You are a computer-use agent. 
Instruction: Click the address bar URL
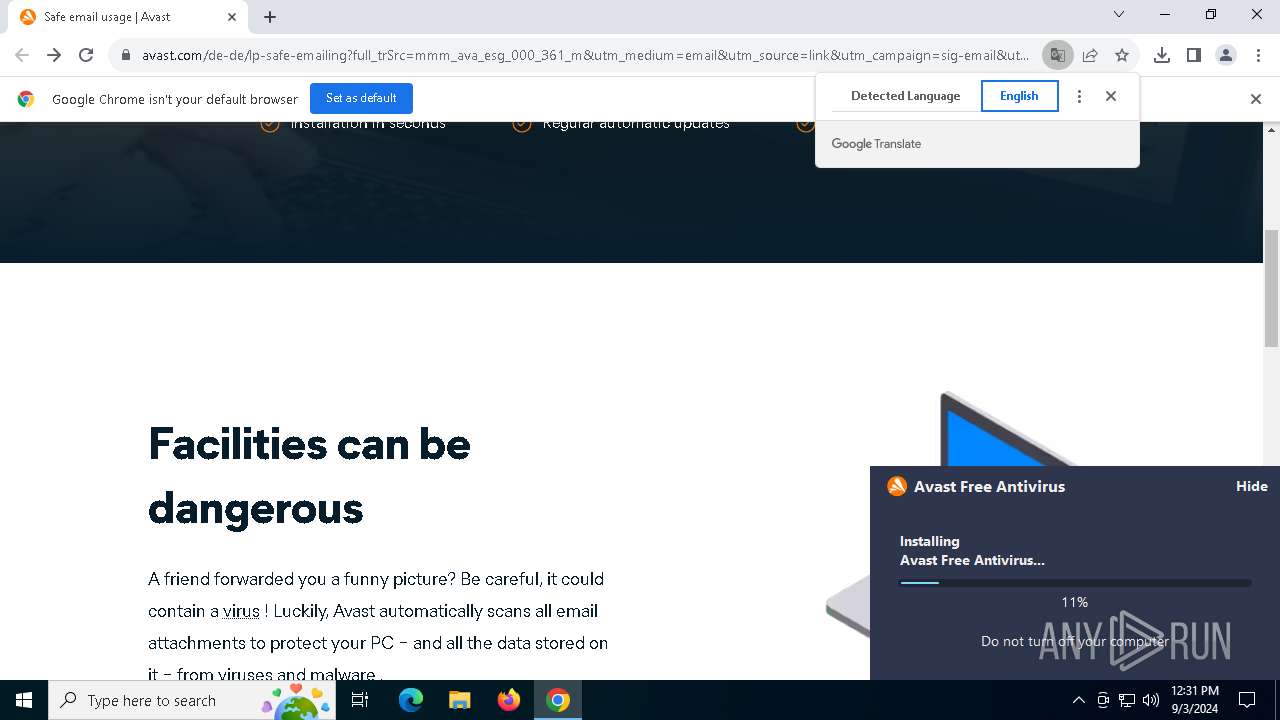point(585,55)
